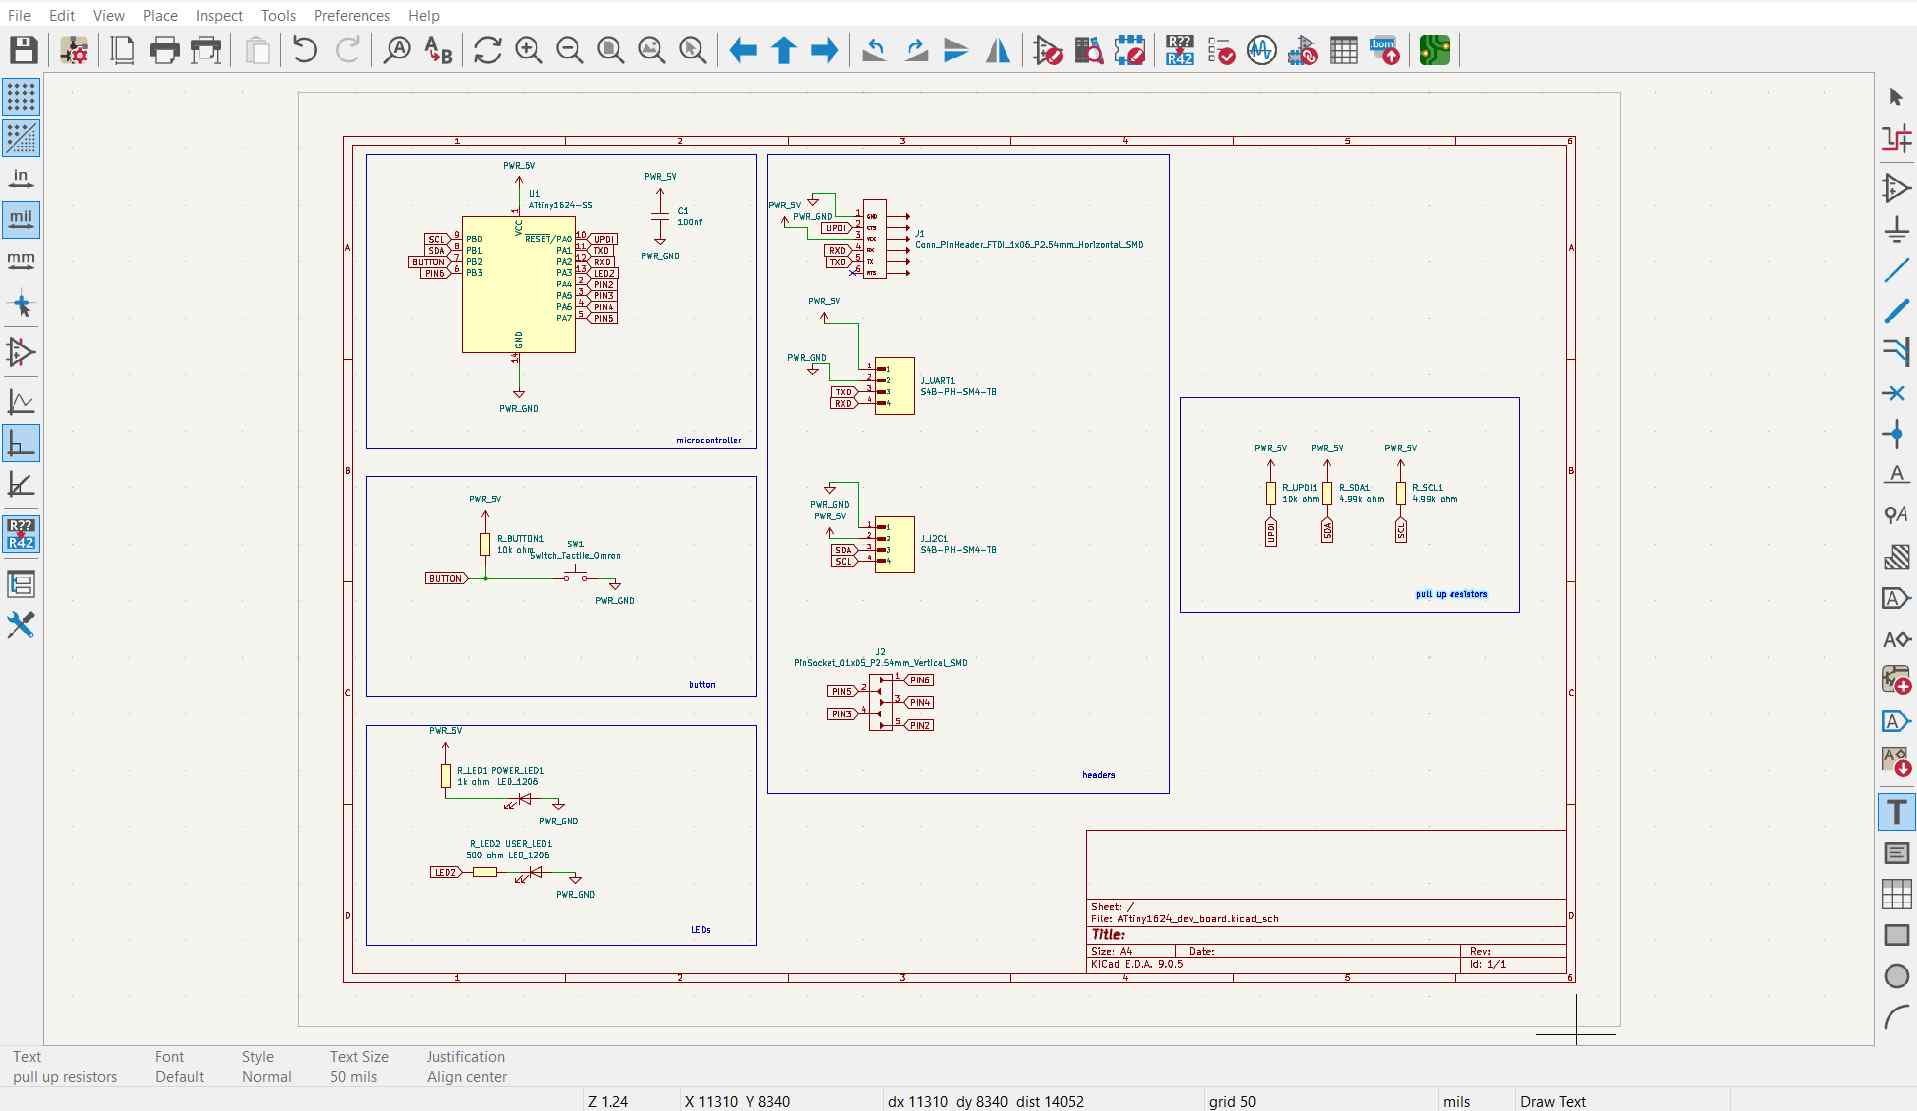The image size is (1917, 1111).
Task: Show the properties manager panel
Action: pos(21,625)
